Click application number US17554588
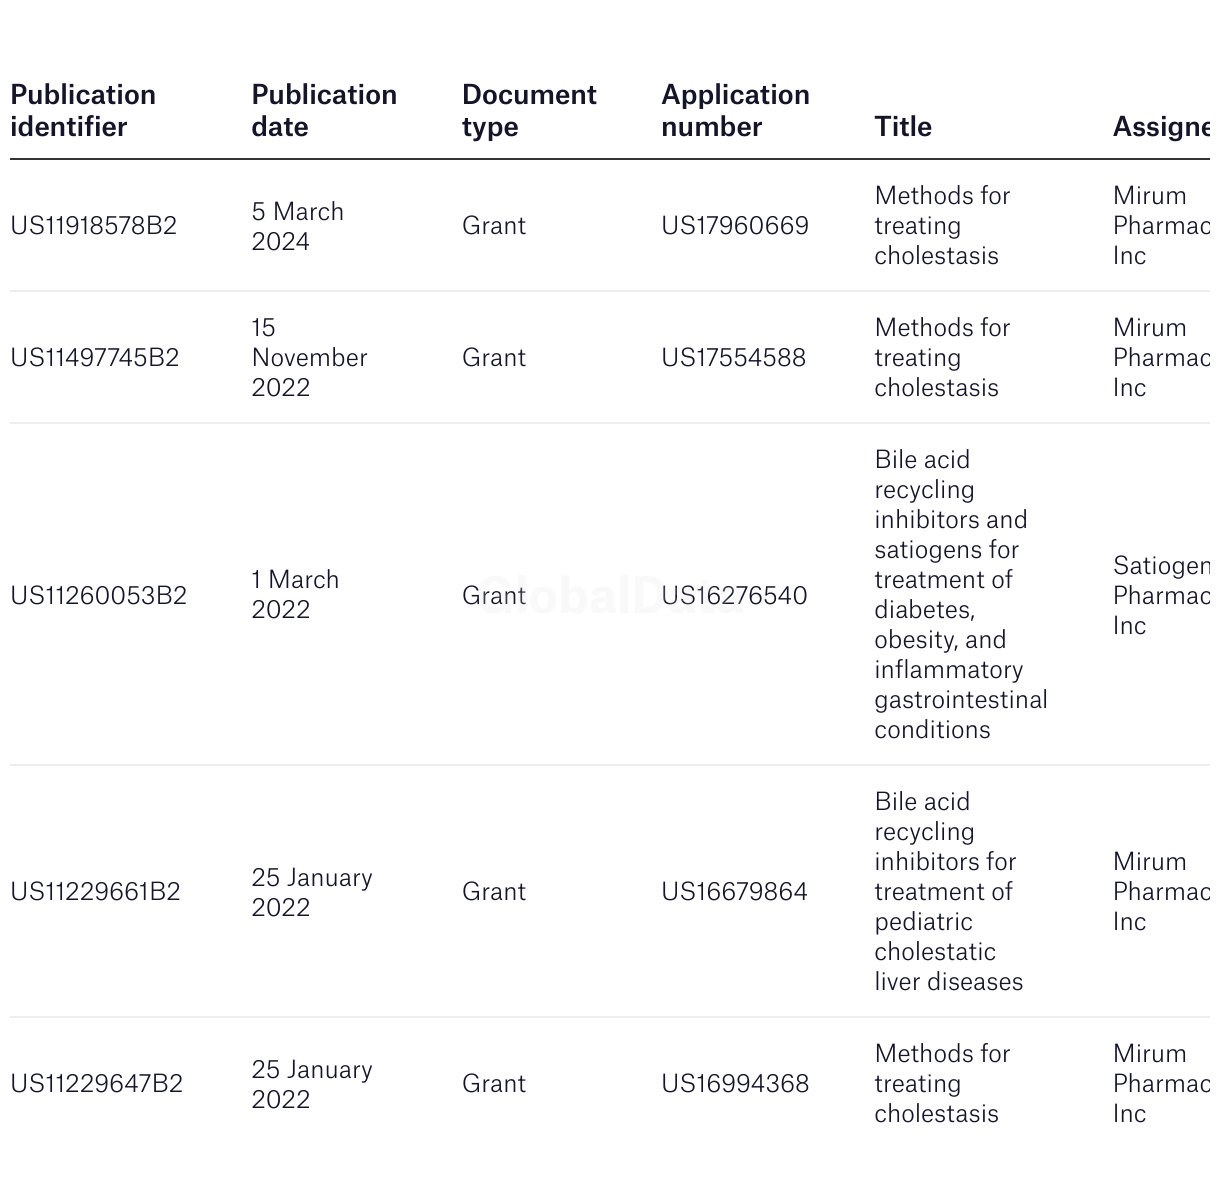Screen dimensions: 1220x1190 coord(734,358)
